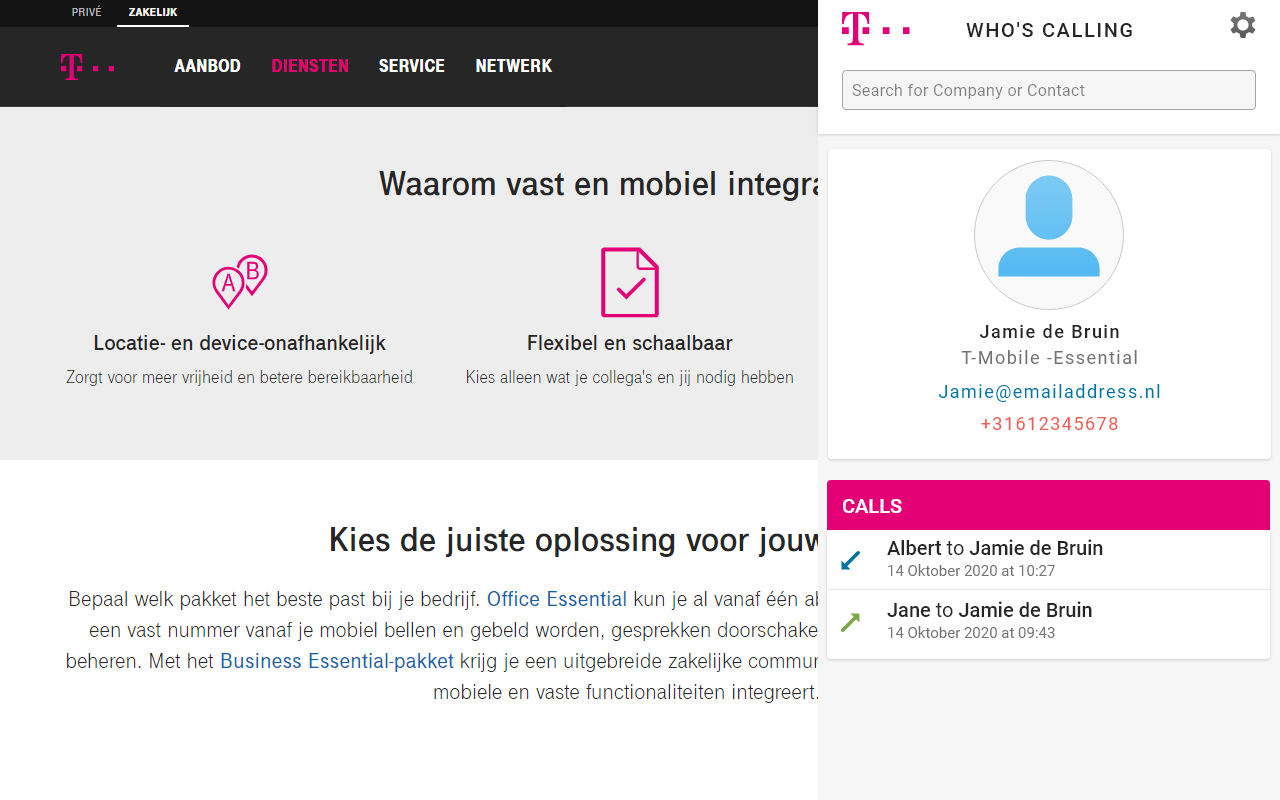Select the Albert to Jamie de Bruin call
This screenshot has width=1280, height=800.
[1048, 559]
